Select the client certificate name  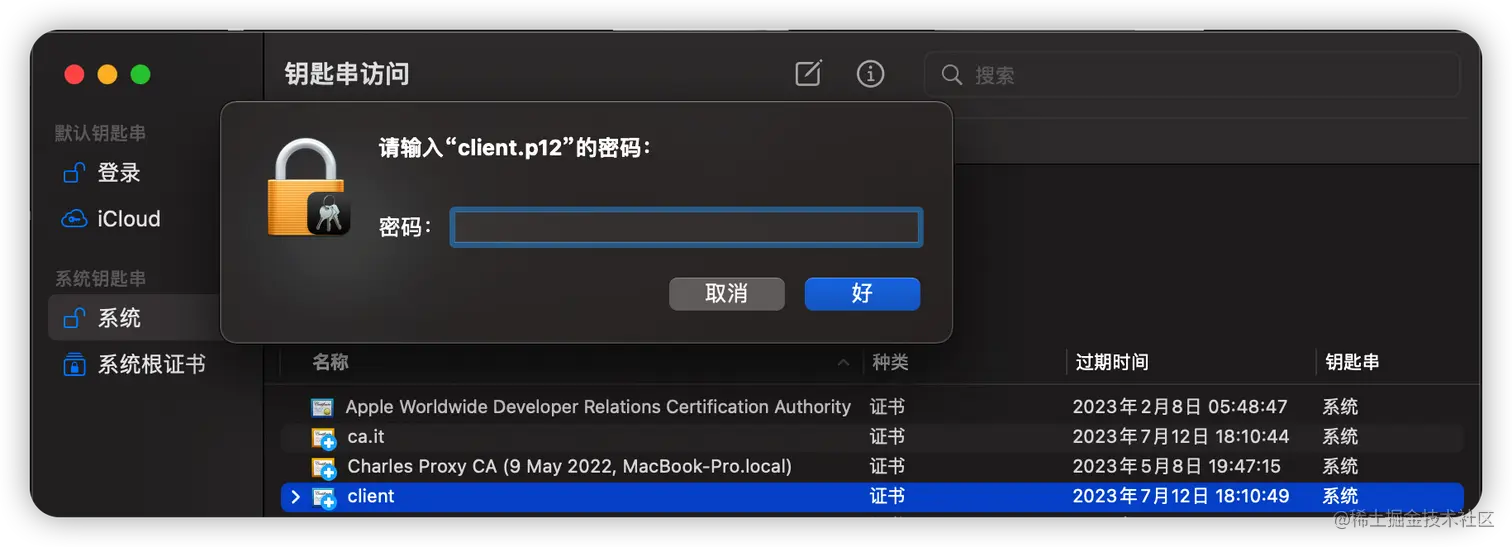[371, 496]
